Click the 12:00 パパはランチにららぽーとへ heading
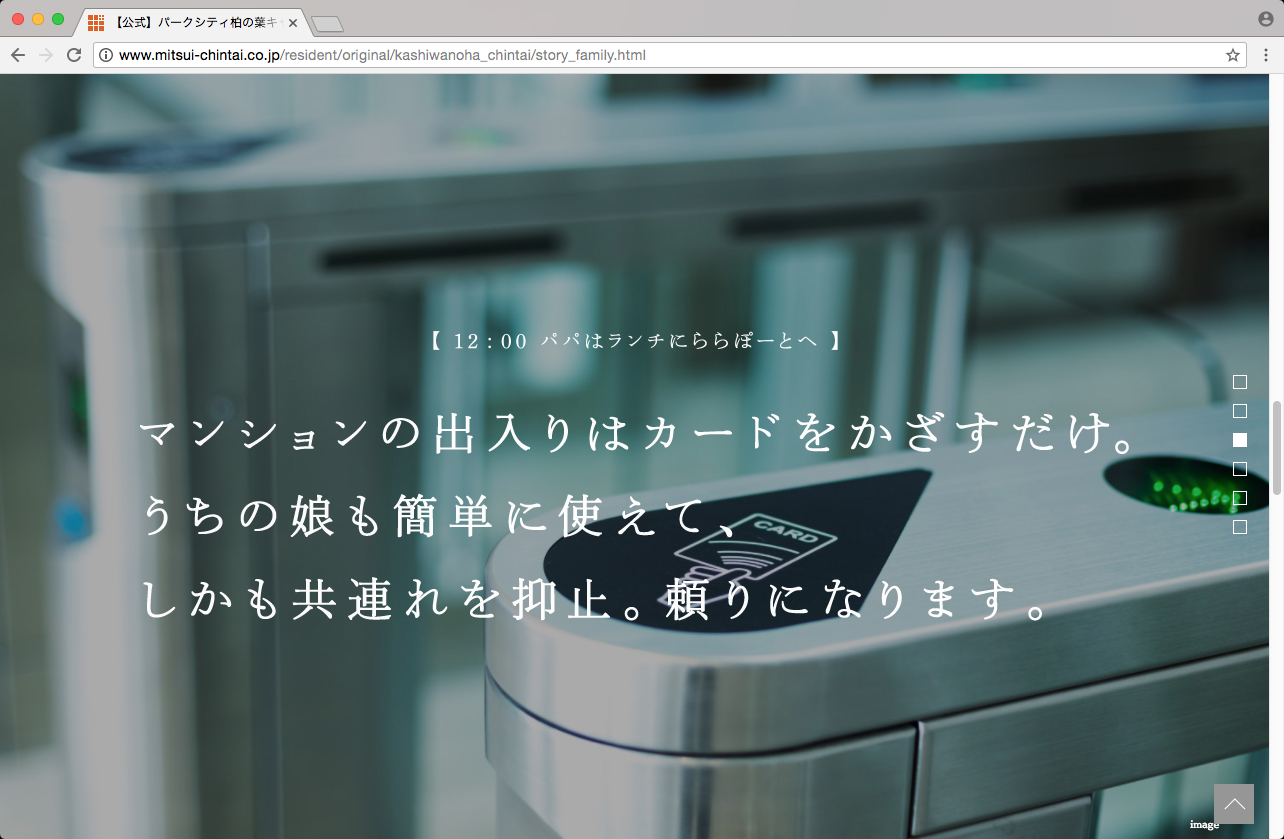The image size is (1284, 839). pyautogui.click(x=635, y=341)
